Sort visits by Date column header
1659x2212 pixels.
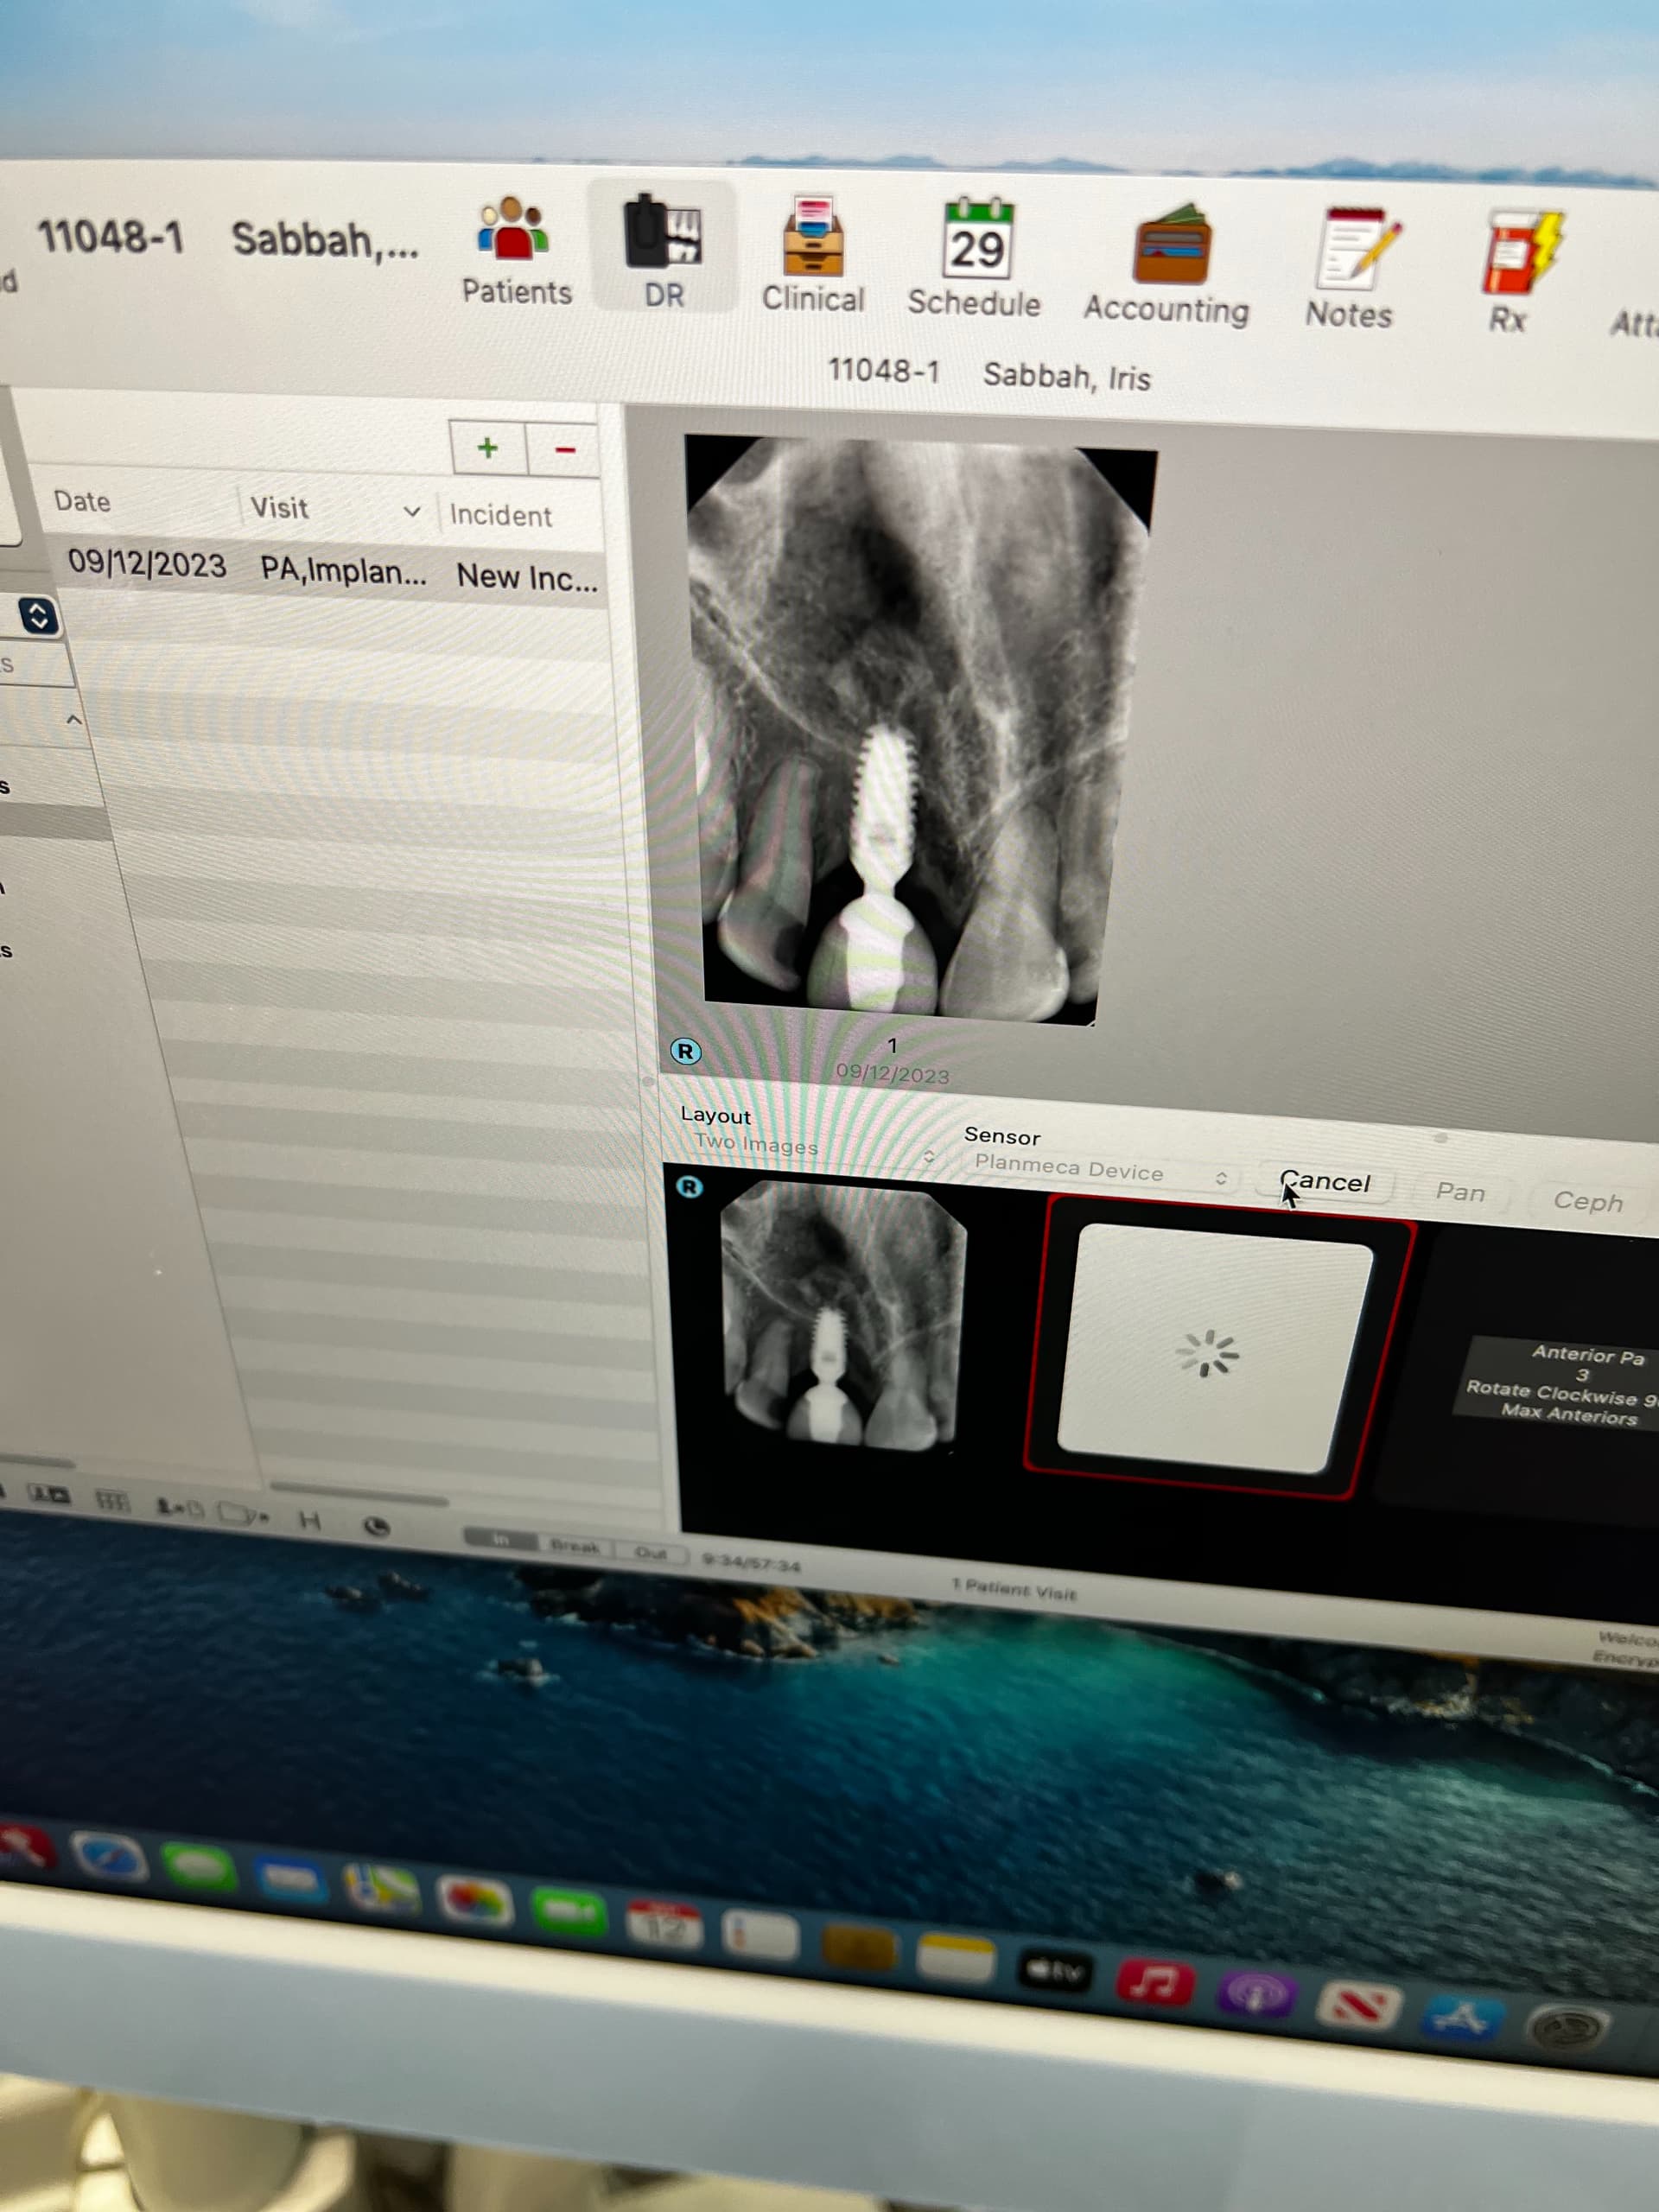pos(82,501)
